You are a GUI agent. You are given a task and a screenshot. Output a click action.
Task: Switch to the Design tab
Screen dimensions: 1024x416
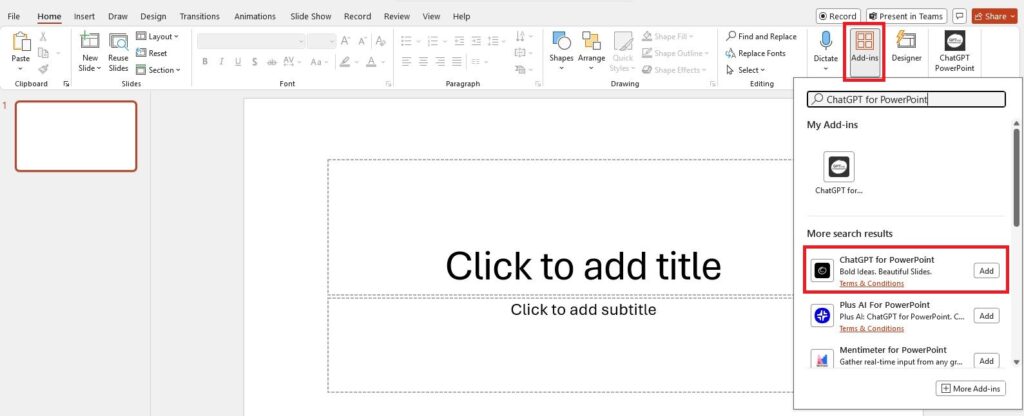point(153,16)
